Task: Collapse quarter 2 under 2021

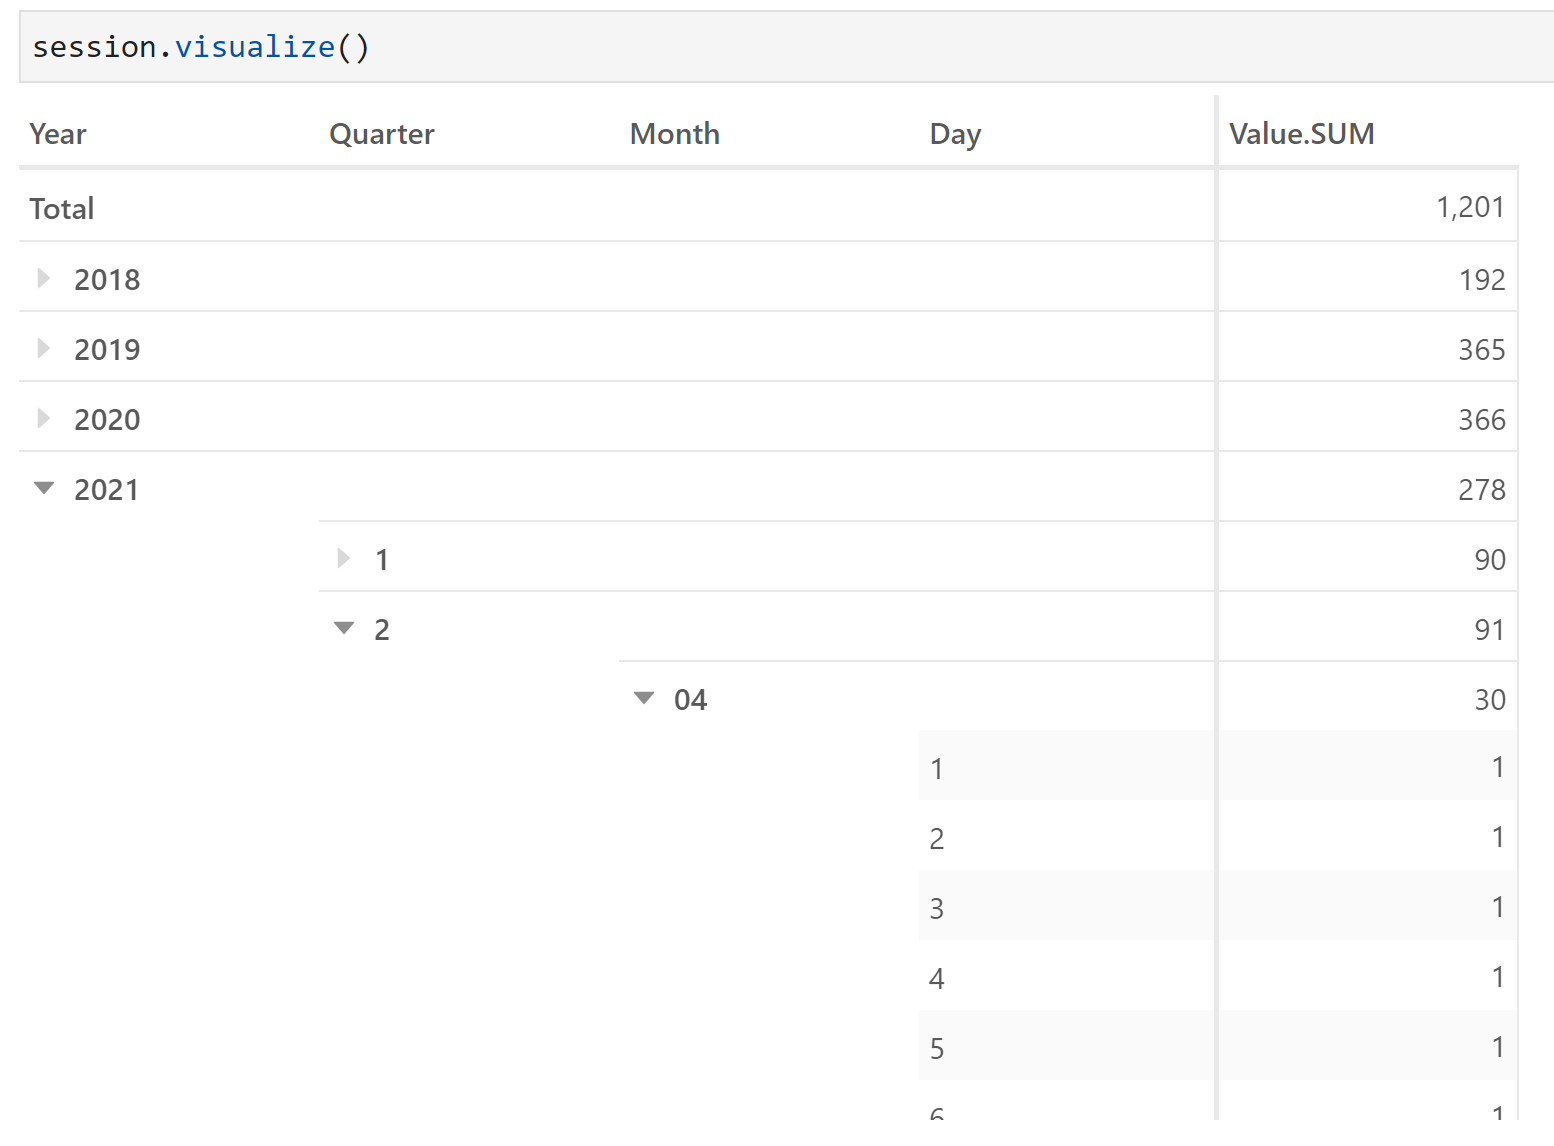Action: click(x=344, y=628)
